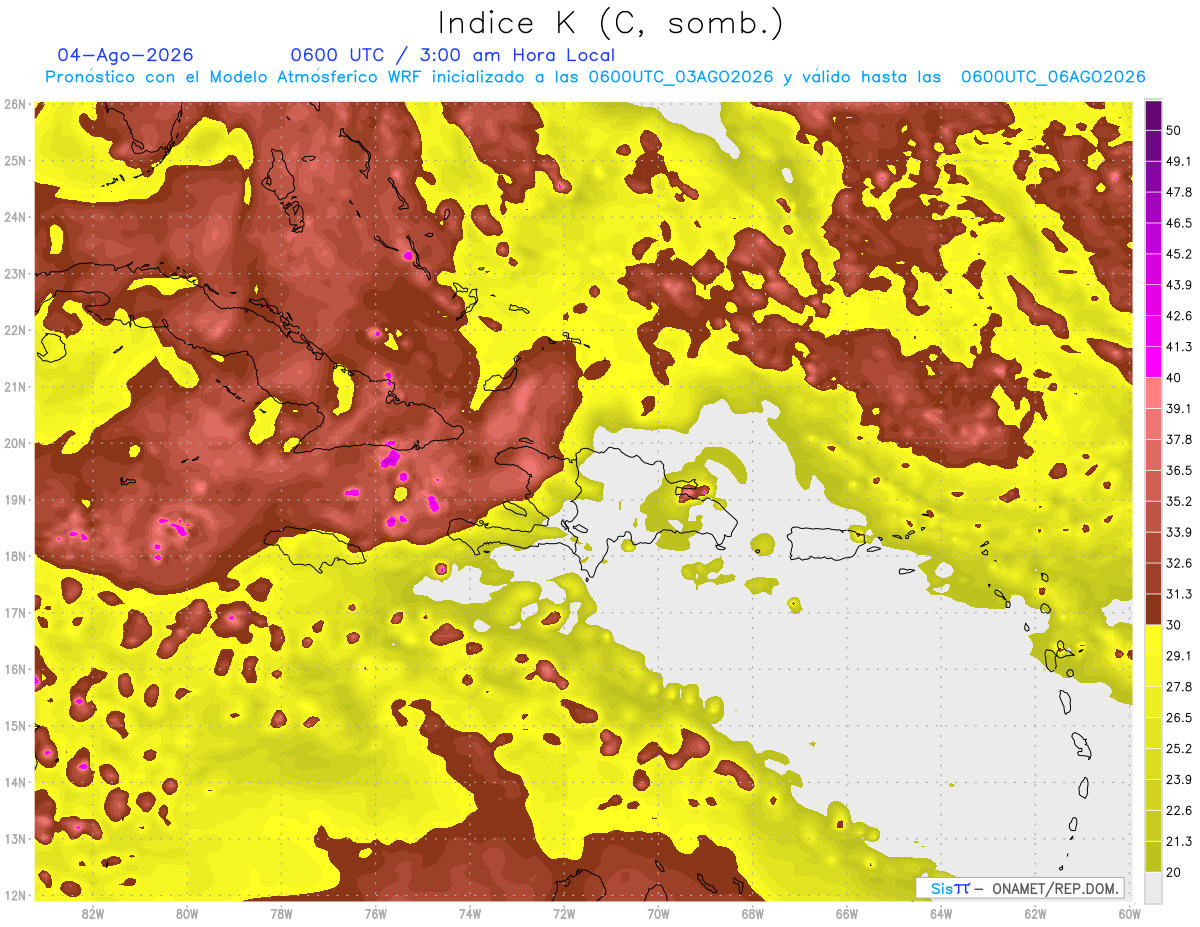The height and width of the screenshot is (927, 1200).
Task: Click the '27.8' color scale label
Action: [1179, 687]
